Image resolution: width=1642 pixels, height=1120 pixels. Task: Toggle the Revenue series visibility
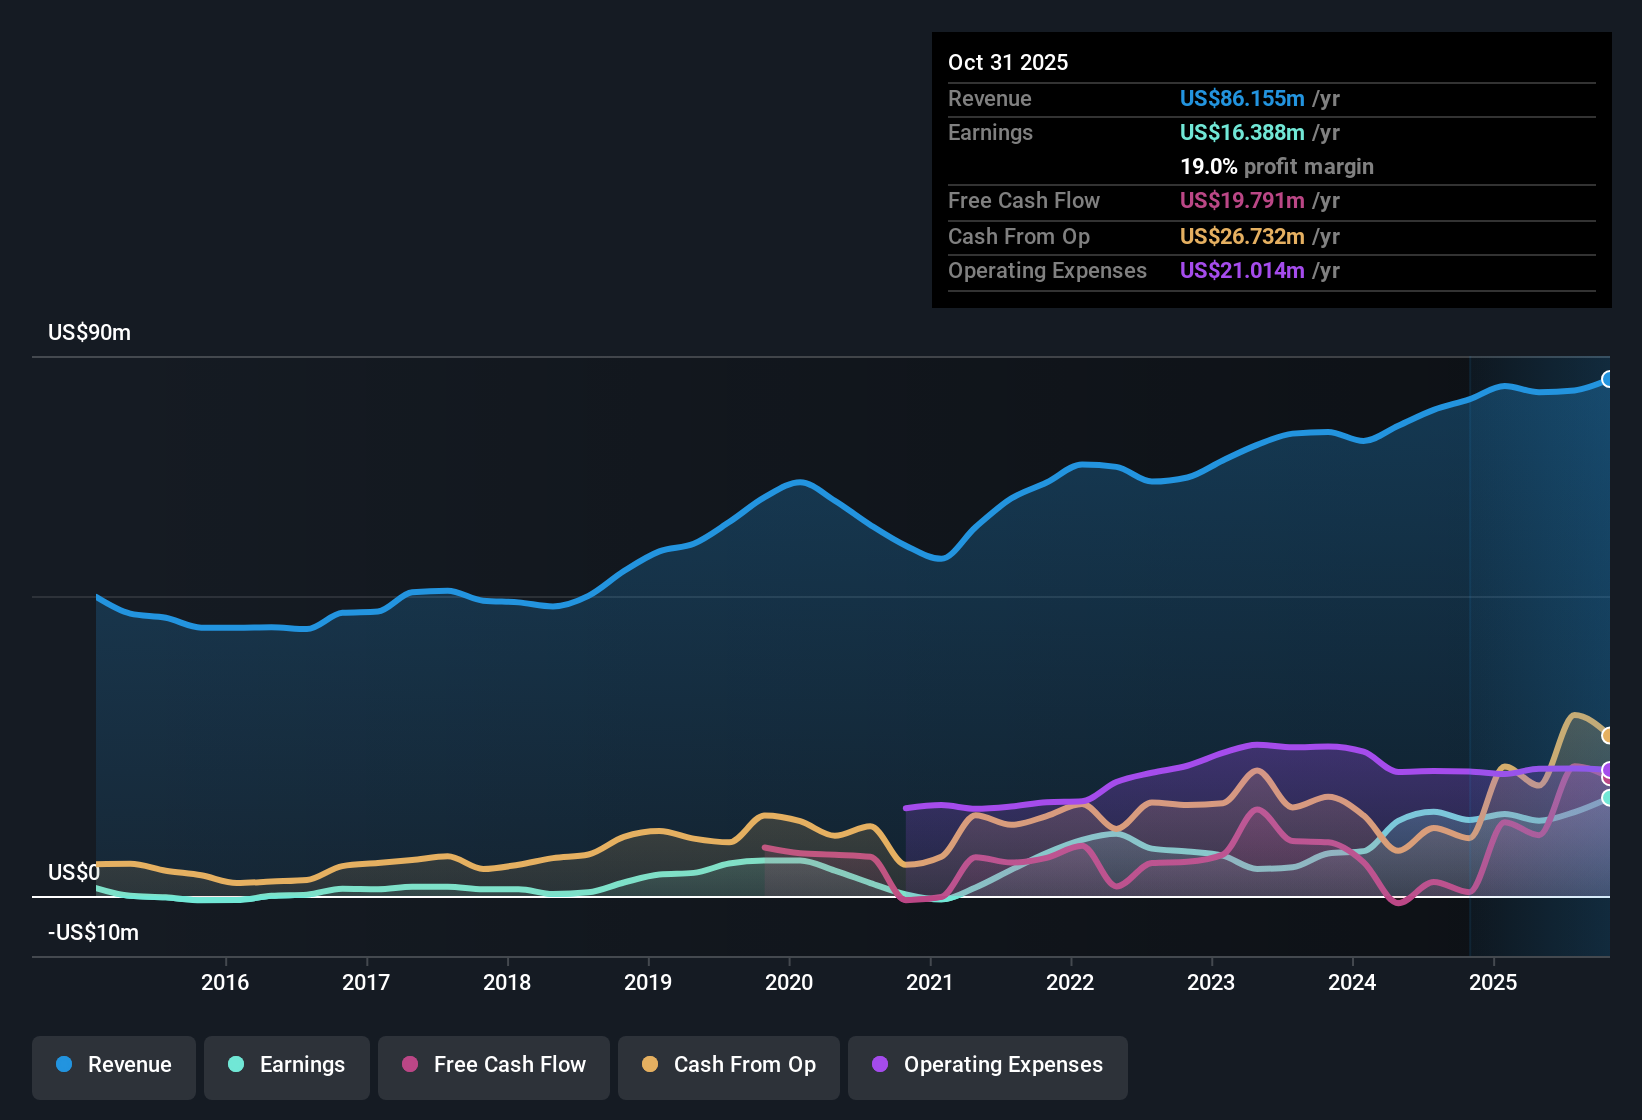point(113,1065)
